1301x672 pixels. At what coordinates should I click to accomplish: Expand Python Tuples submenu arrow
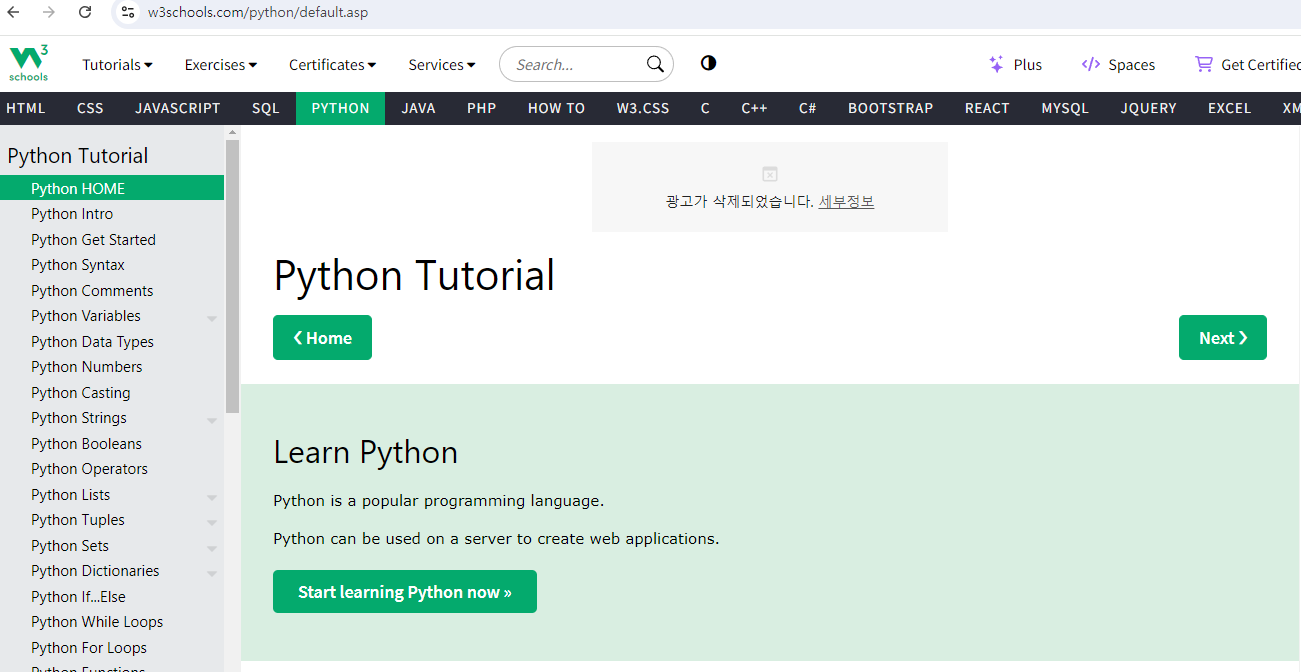212,522
